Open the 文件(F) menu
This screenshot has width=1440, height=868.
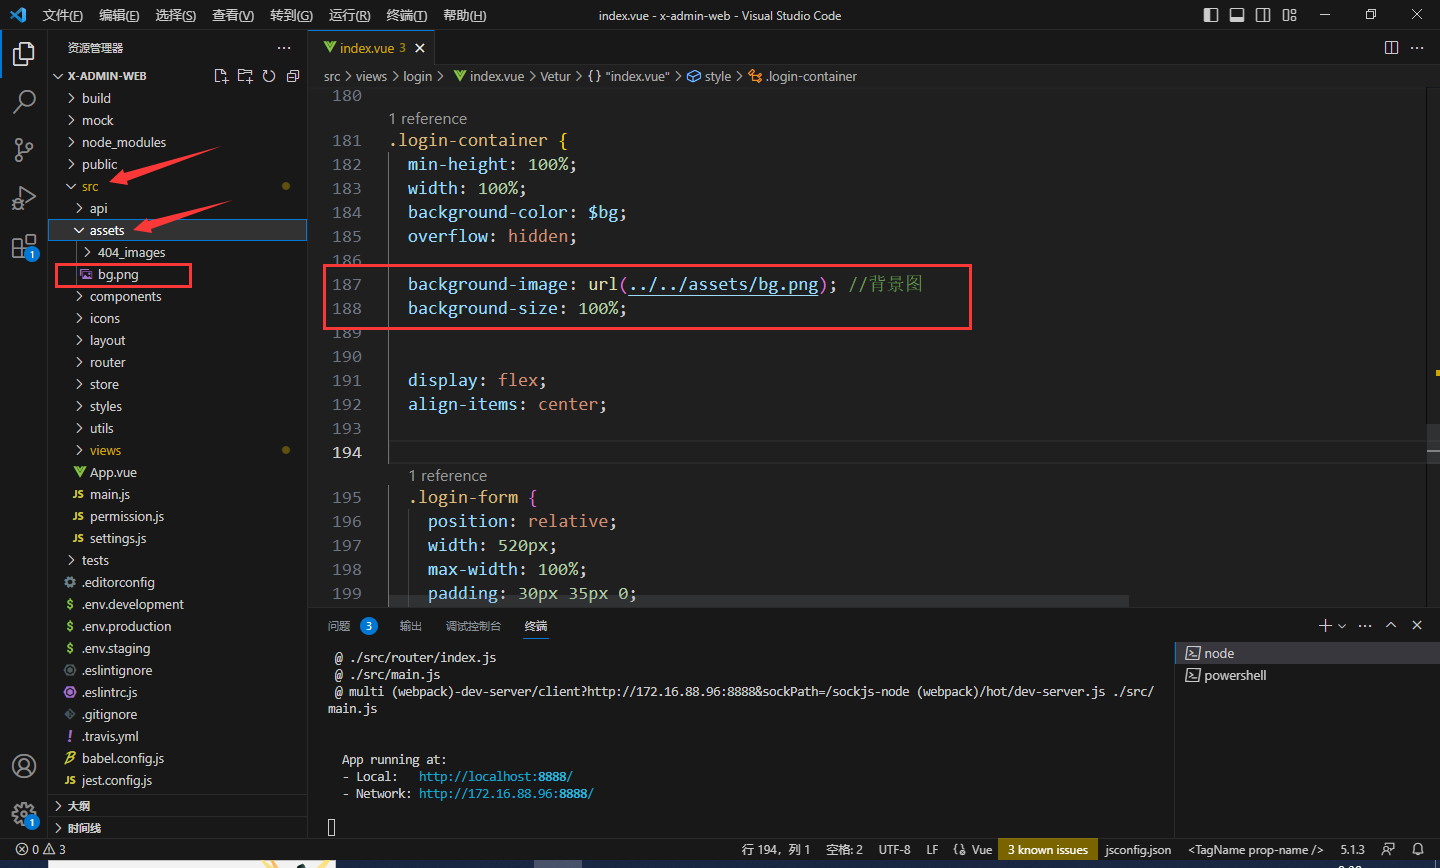click(62, 15)
